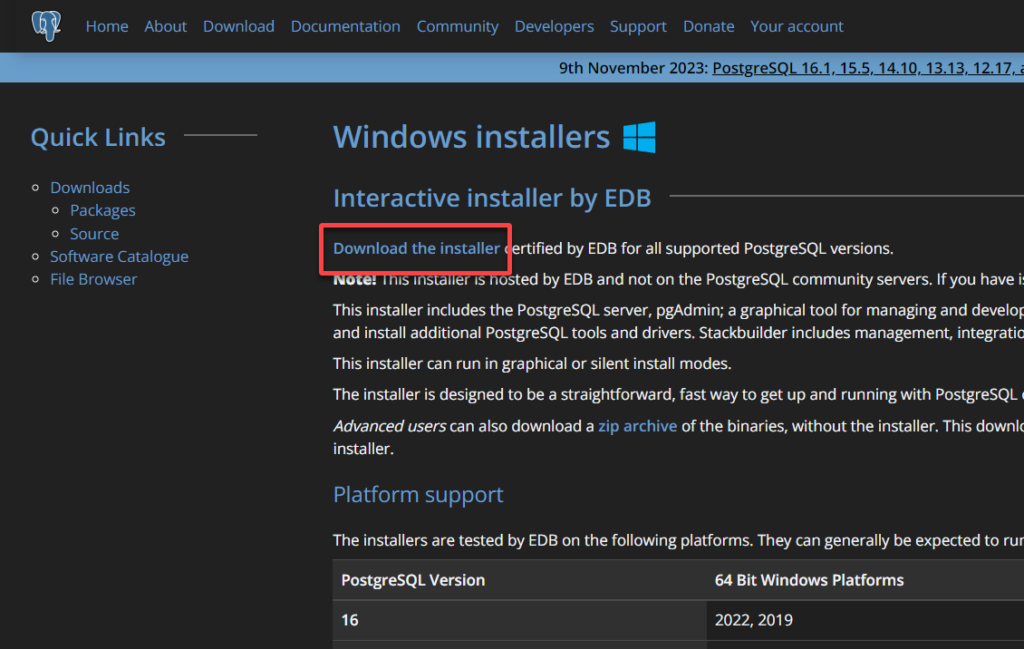This screenshot has width=1024, height=649.
Task: Open the Home menu item
Action: point(106,27)
